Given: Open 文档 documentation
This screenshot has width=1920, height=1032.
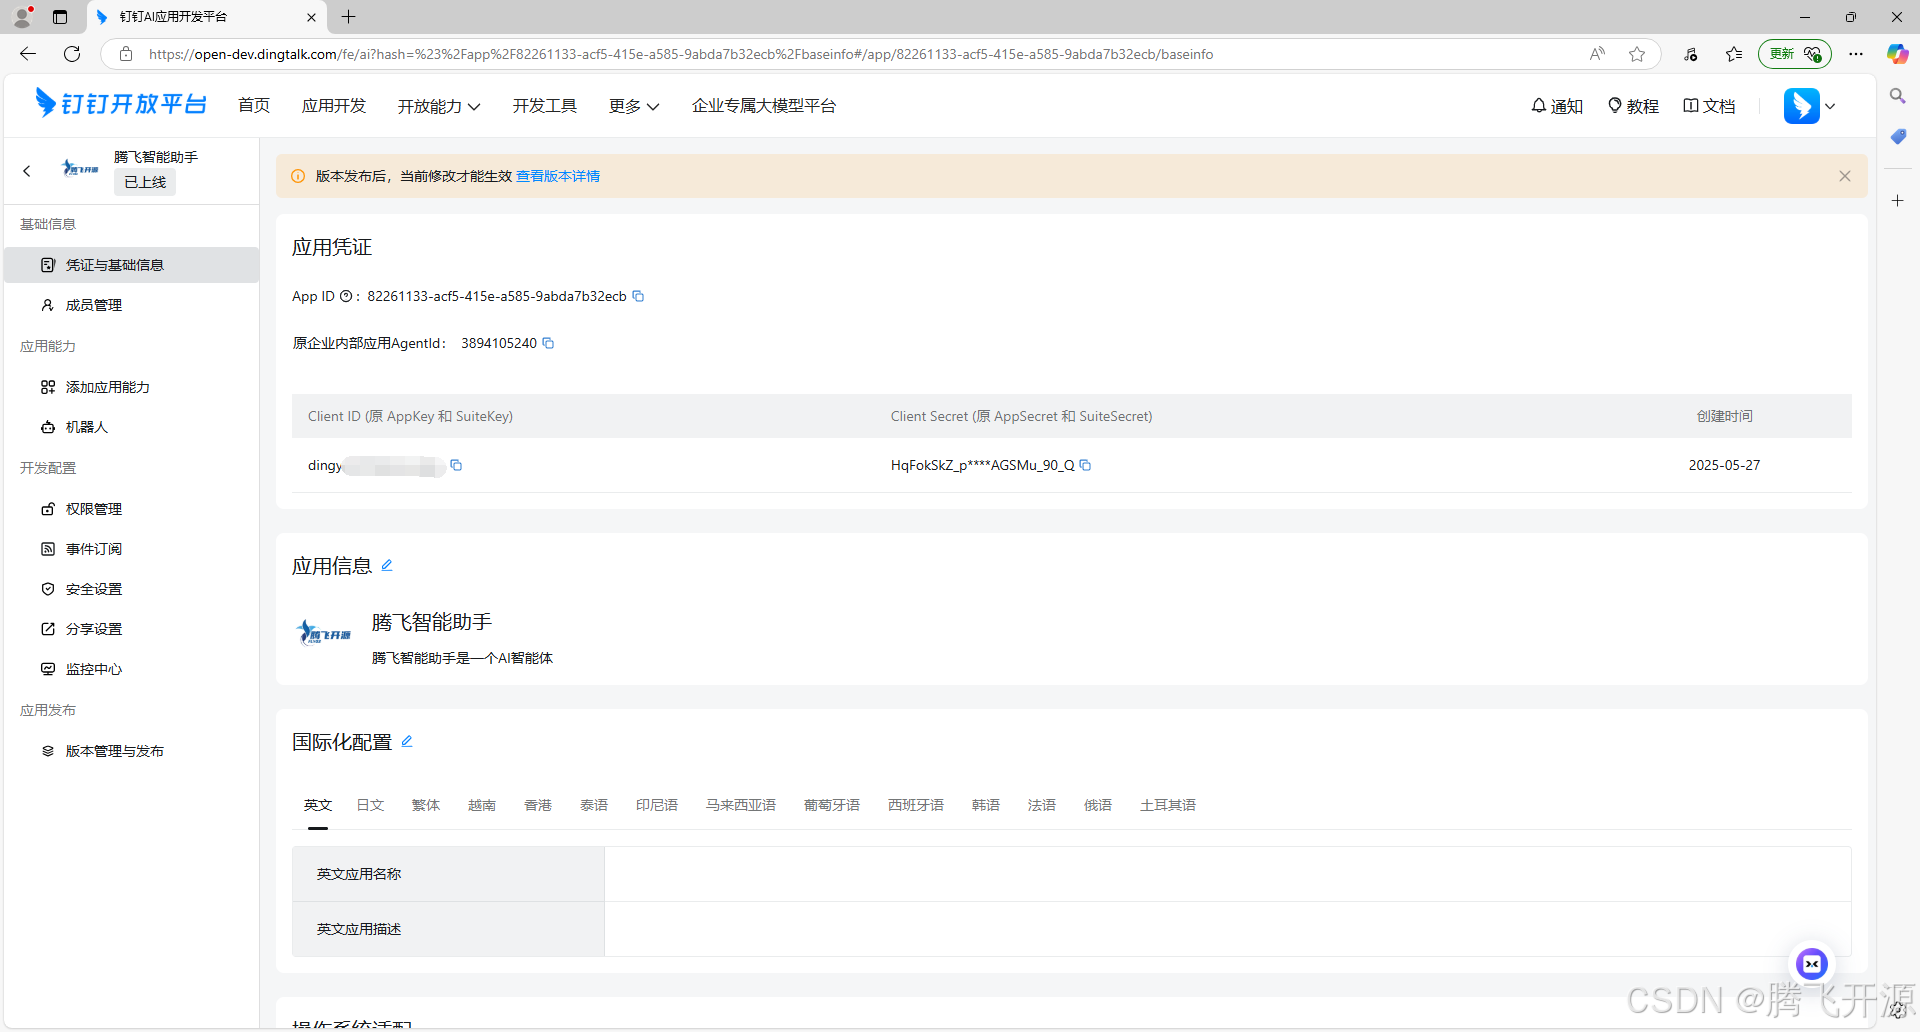Looking at the screenshot, I should [x=1709, y=106].
